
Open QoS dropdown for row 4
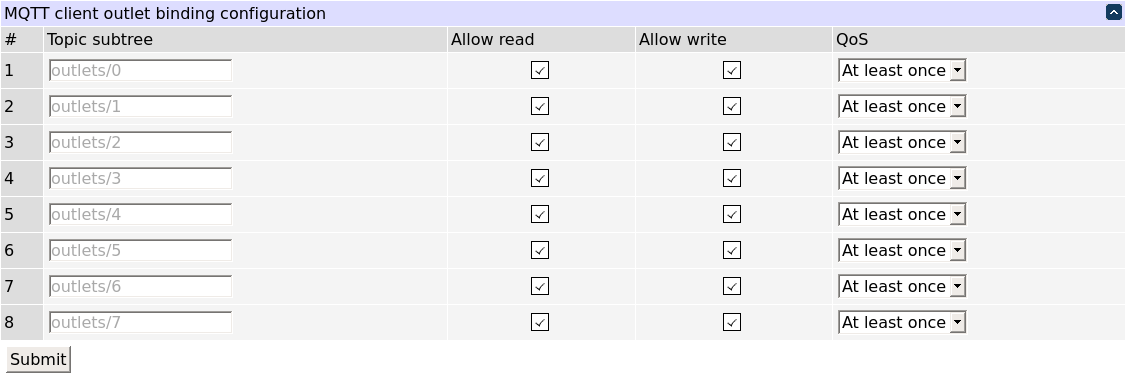(x=902, y=178)
